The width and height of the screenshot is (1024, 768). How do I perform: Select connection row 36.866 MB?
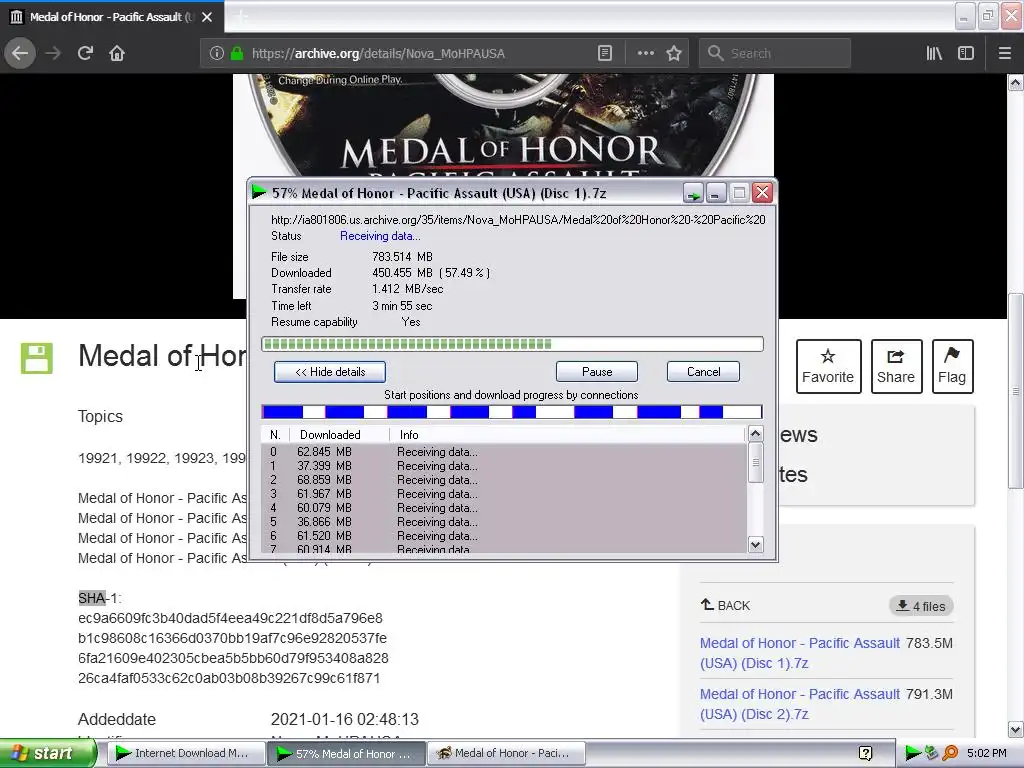[504, 522]
